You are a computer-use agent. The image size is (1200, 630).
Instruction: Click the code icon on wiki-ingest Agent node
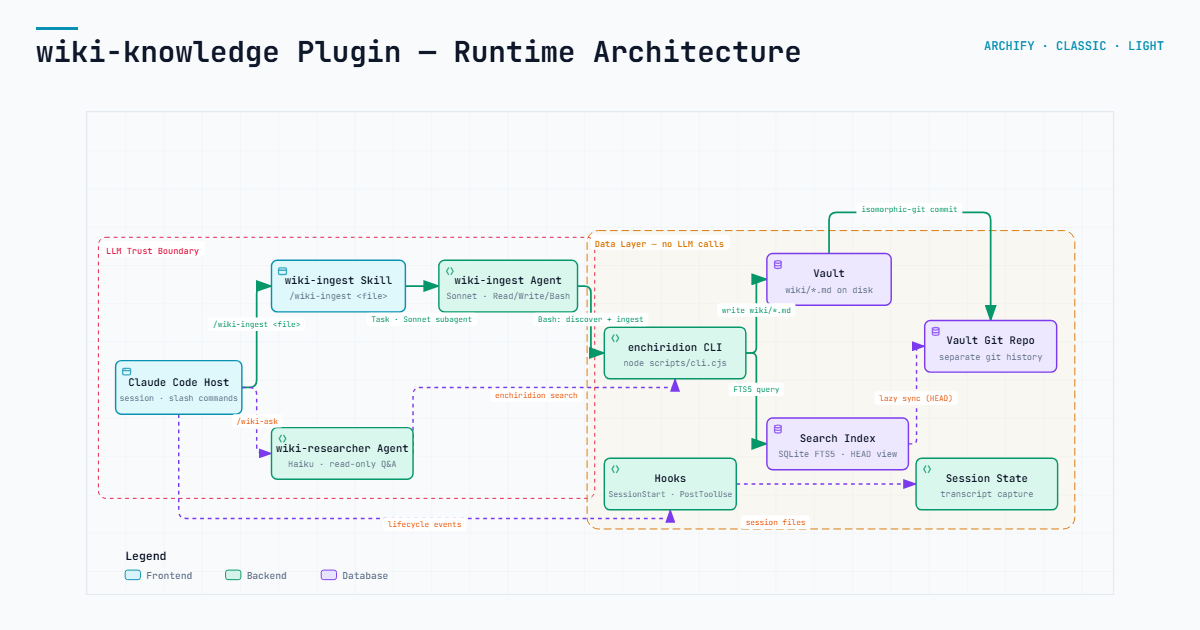(450, 271)
